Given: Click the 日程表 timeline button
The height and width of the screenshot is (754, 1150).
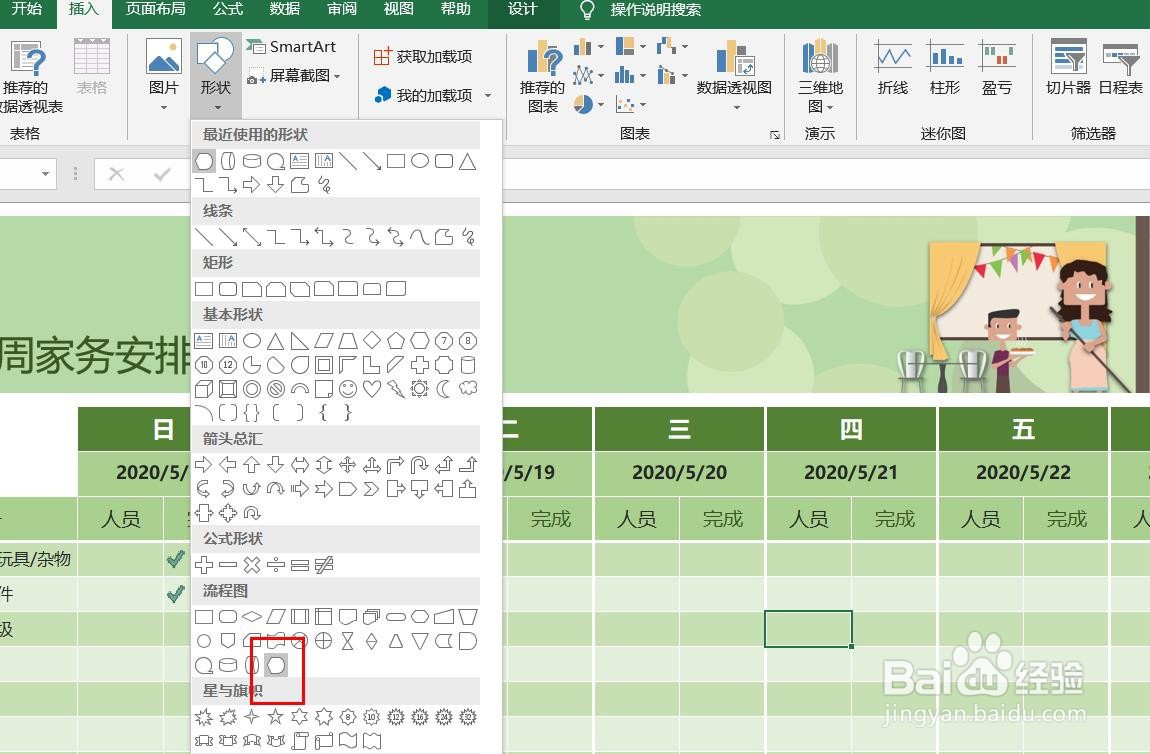Looking at the screenshot, I should pos(1120,68).
